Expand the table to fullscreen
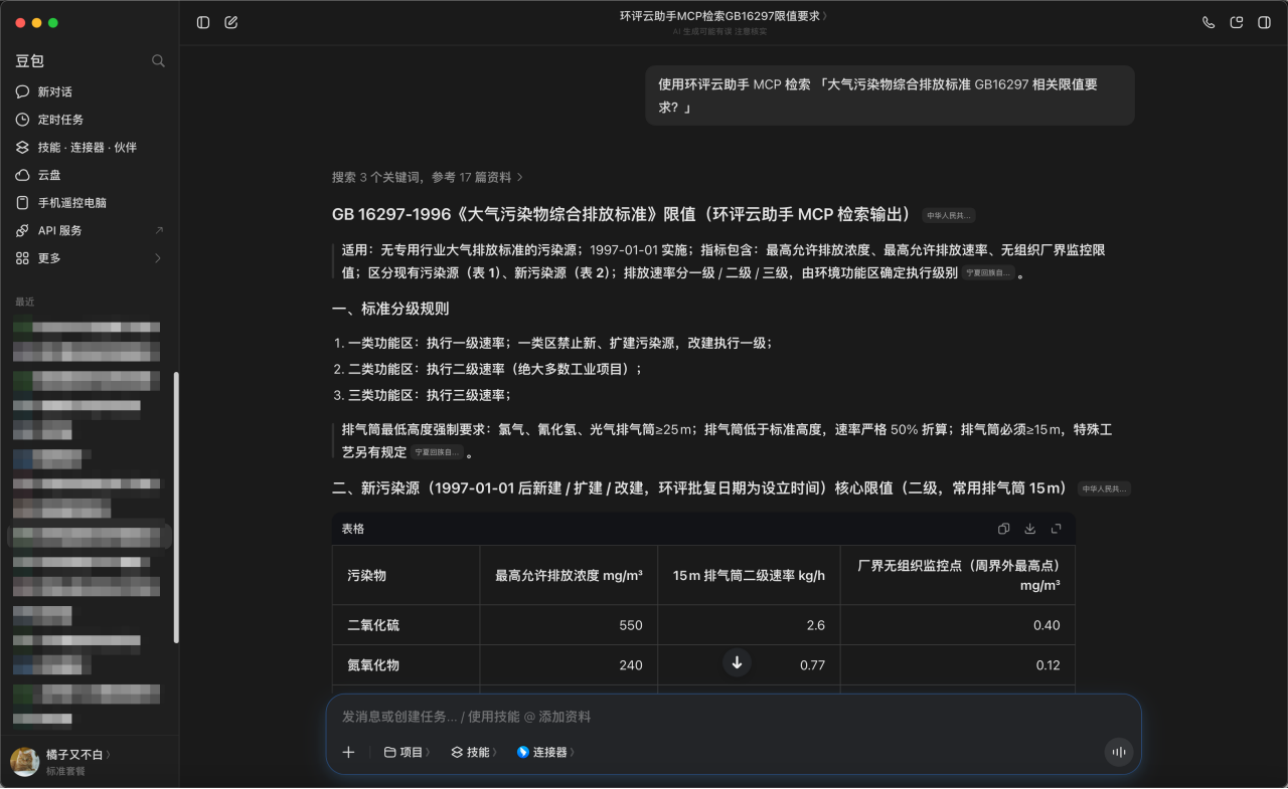 point(1056,529)
